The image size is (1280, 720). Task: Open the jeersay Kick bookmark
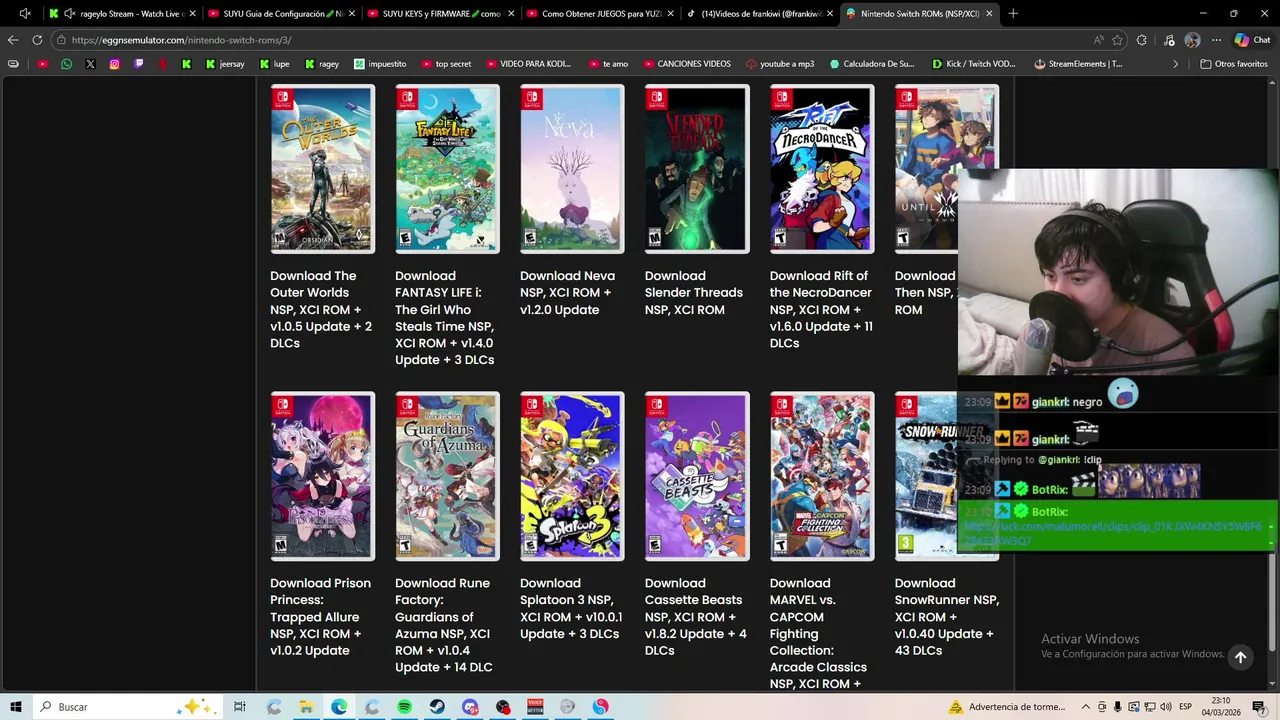(224, 64)
